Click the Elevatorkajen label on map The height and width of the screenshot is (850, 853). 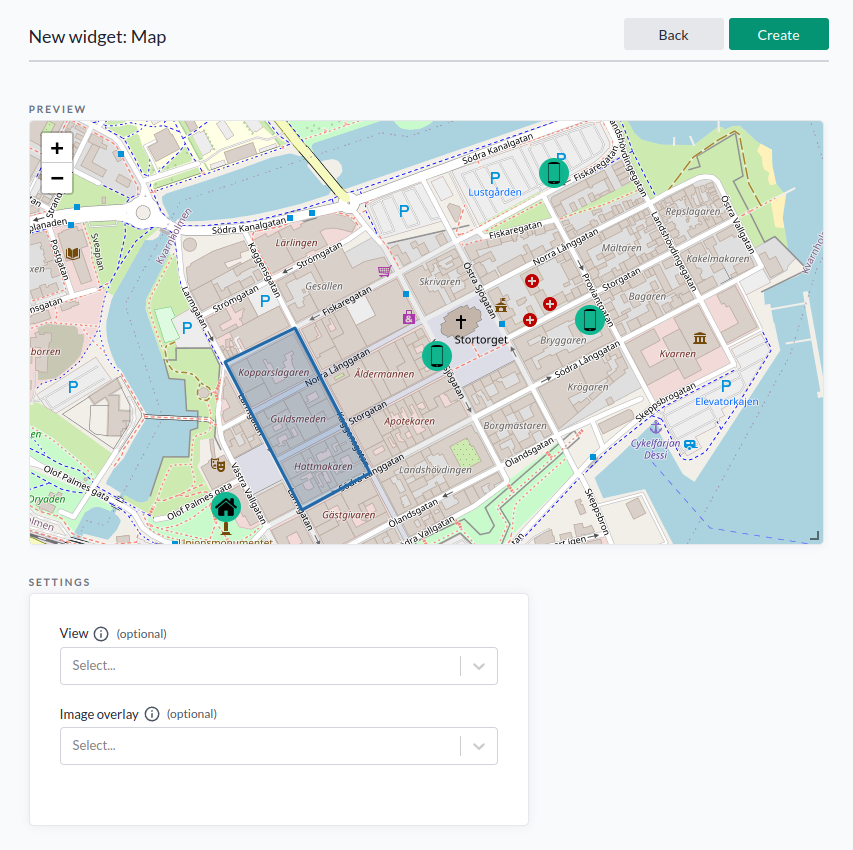(727, 402)
